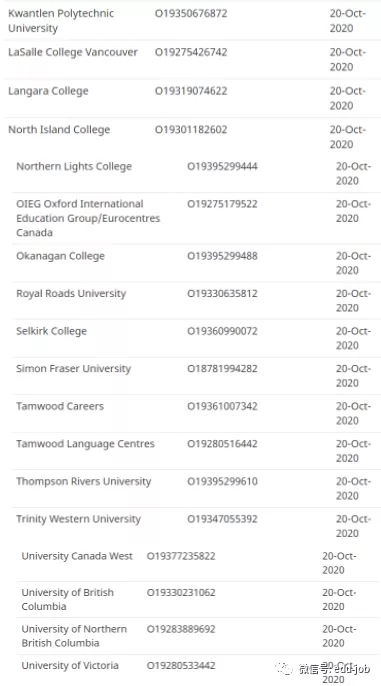Select Northern Lights College name

[x=74, y=167]
